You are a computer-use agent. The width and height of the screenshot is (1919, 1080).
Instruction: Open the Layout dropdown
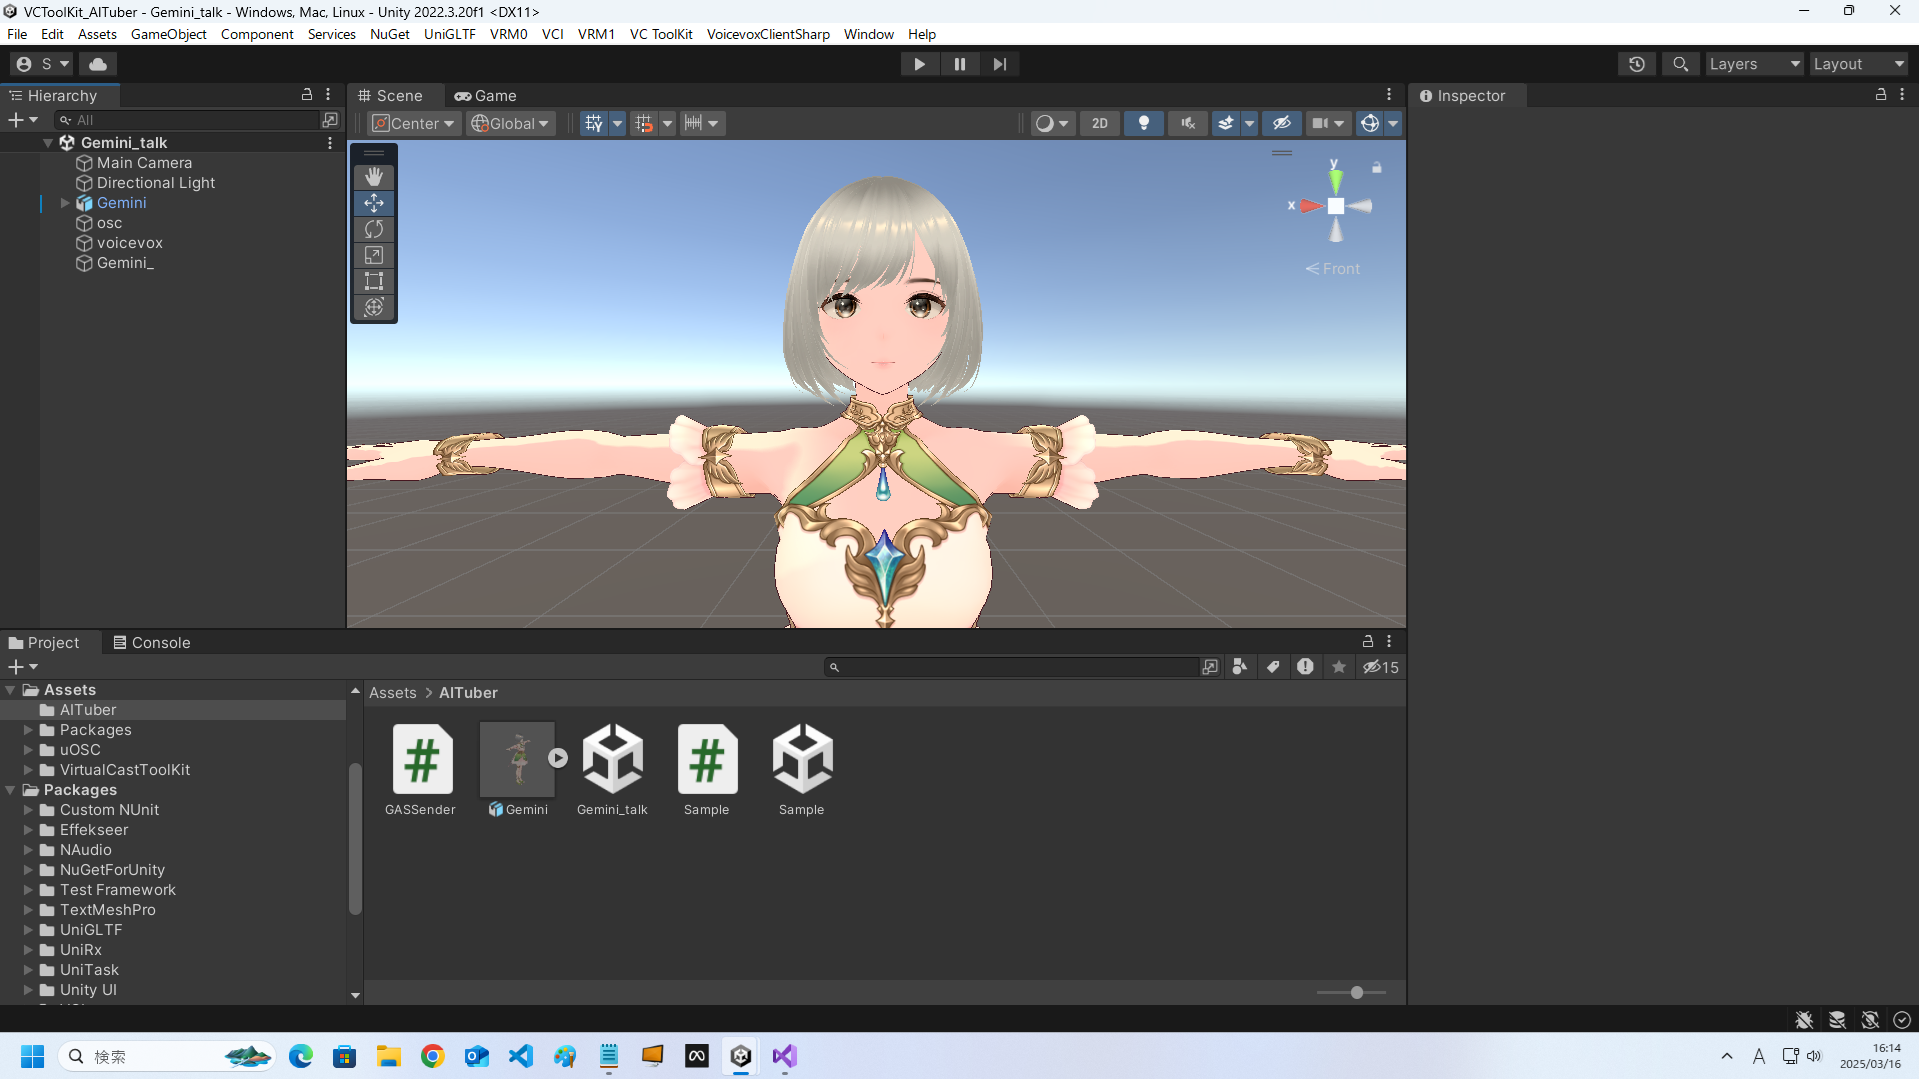pos(1859,64)
